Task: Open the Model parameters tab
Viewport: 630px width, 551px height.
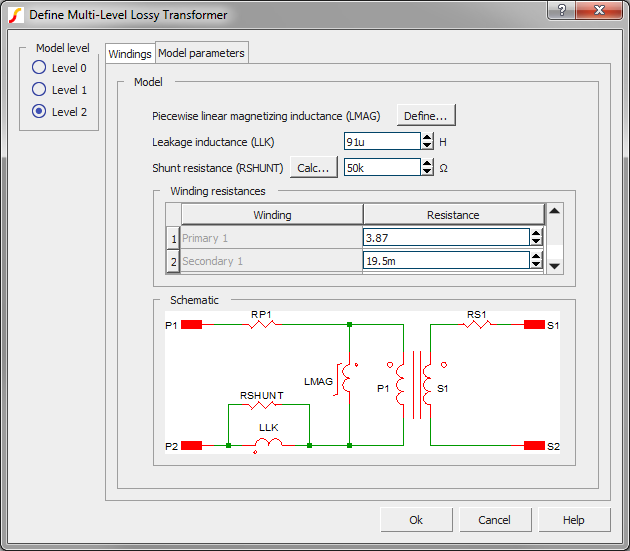Action: pos(201,53)
